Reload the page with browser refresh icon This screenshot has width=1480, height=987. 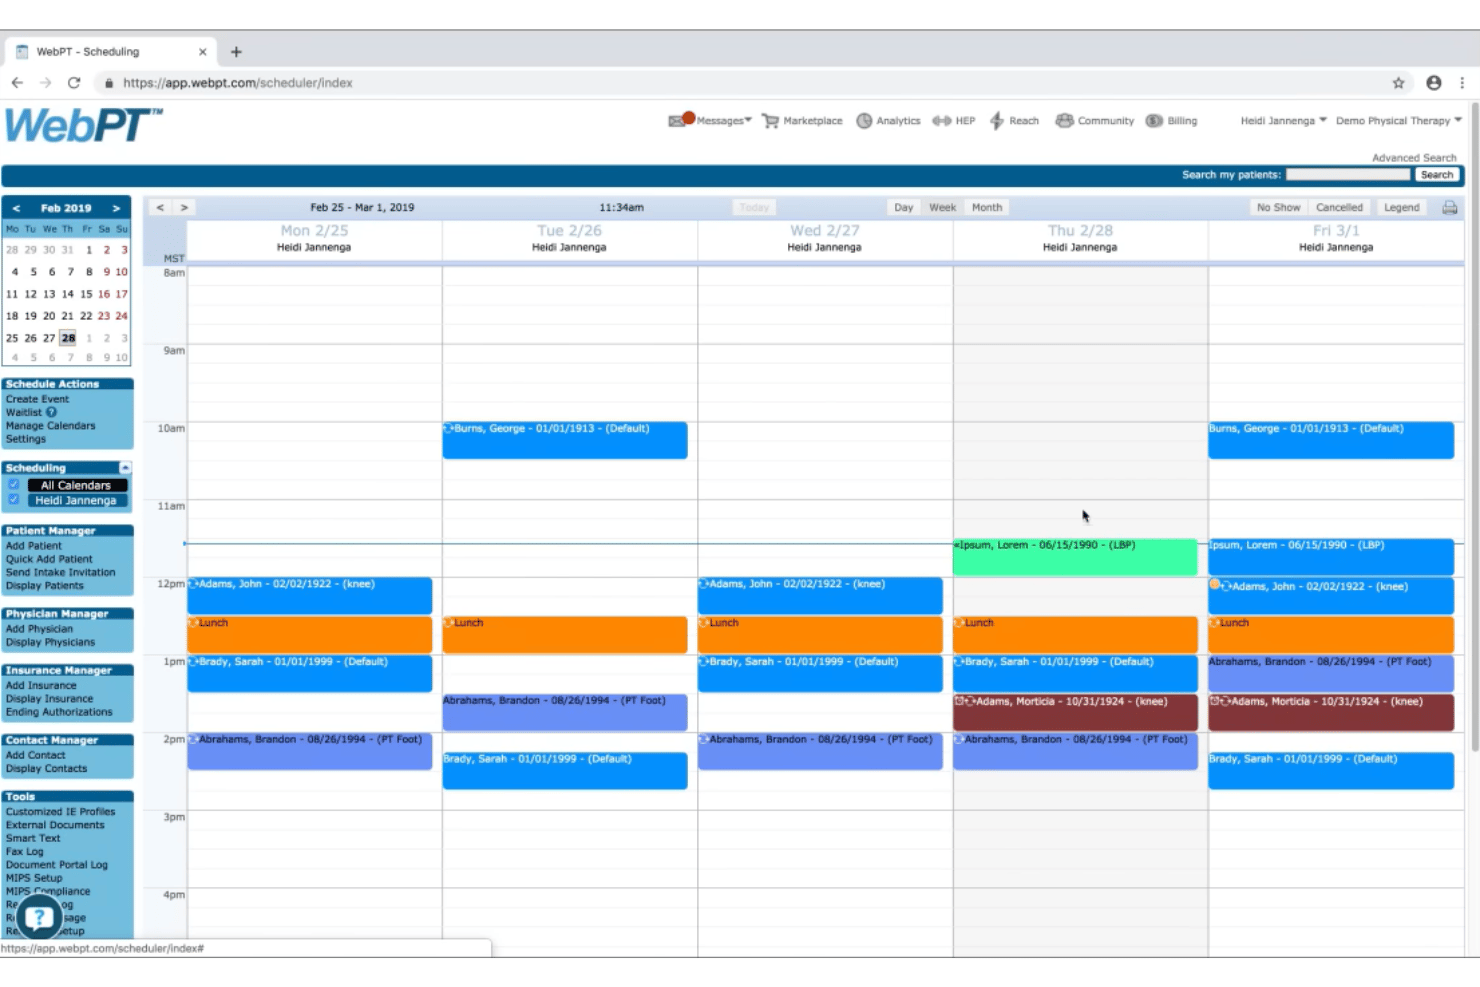click(74, 83)
